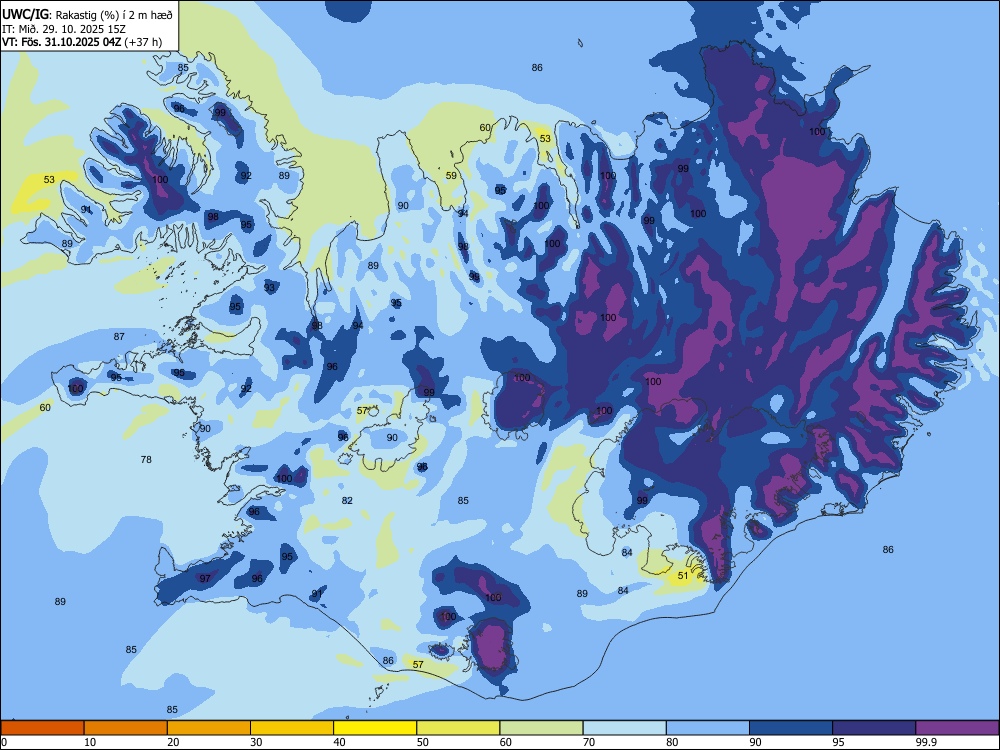This screenshot has height=750, width=1000.
Task: Click the humidity value 87 on the map
Action: click(x=119, y=336)
